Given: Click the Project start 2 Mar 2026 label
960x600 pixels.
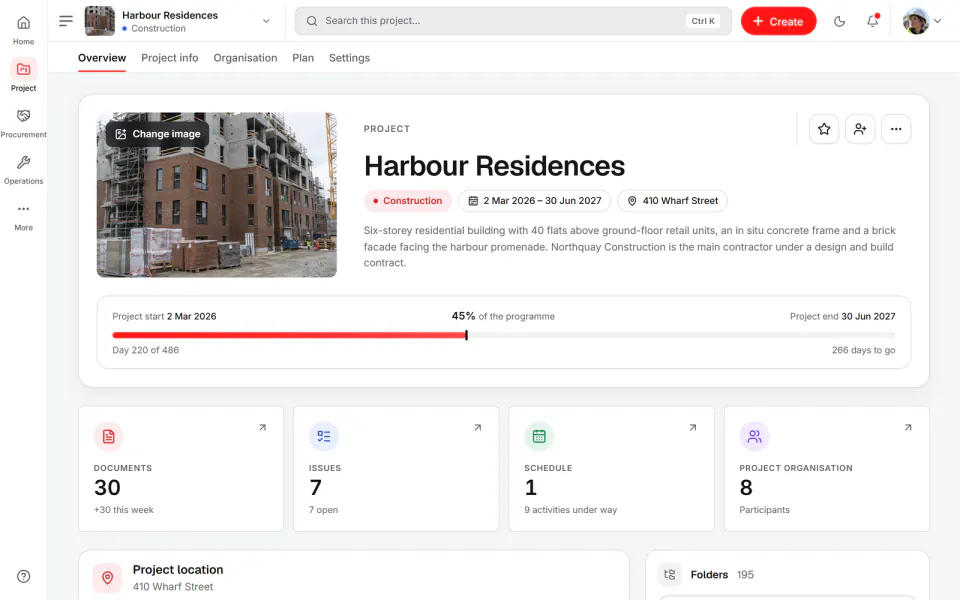Looking at the screenshot, I should click(x=164, y=317).
